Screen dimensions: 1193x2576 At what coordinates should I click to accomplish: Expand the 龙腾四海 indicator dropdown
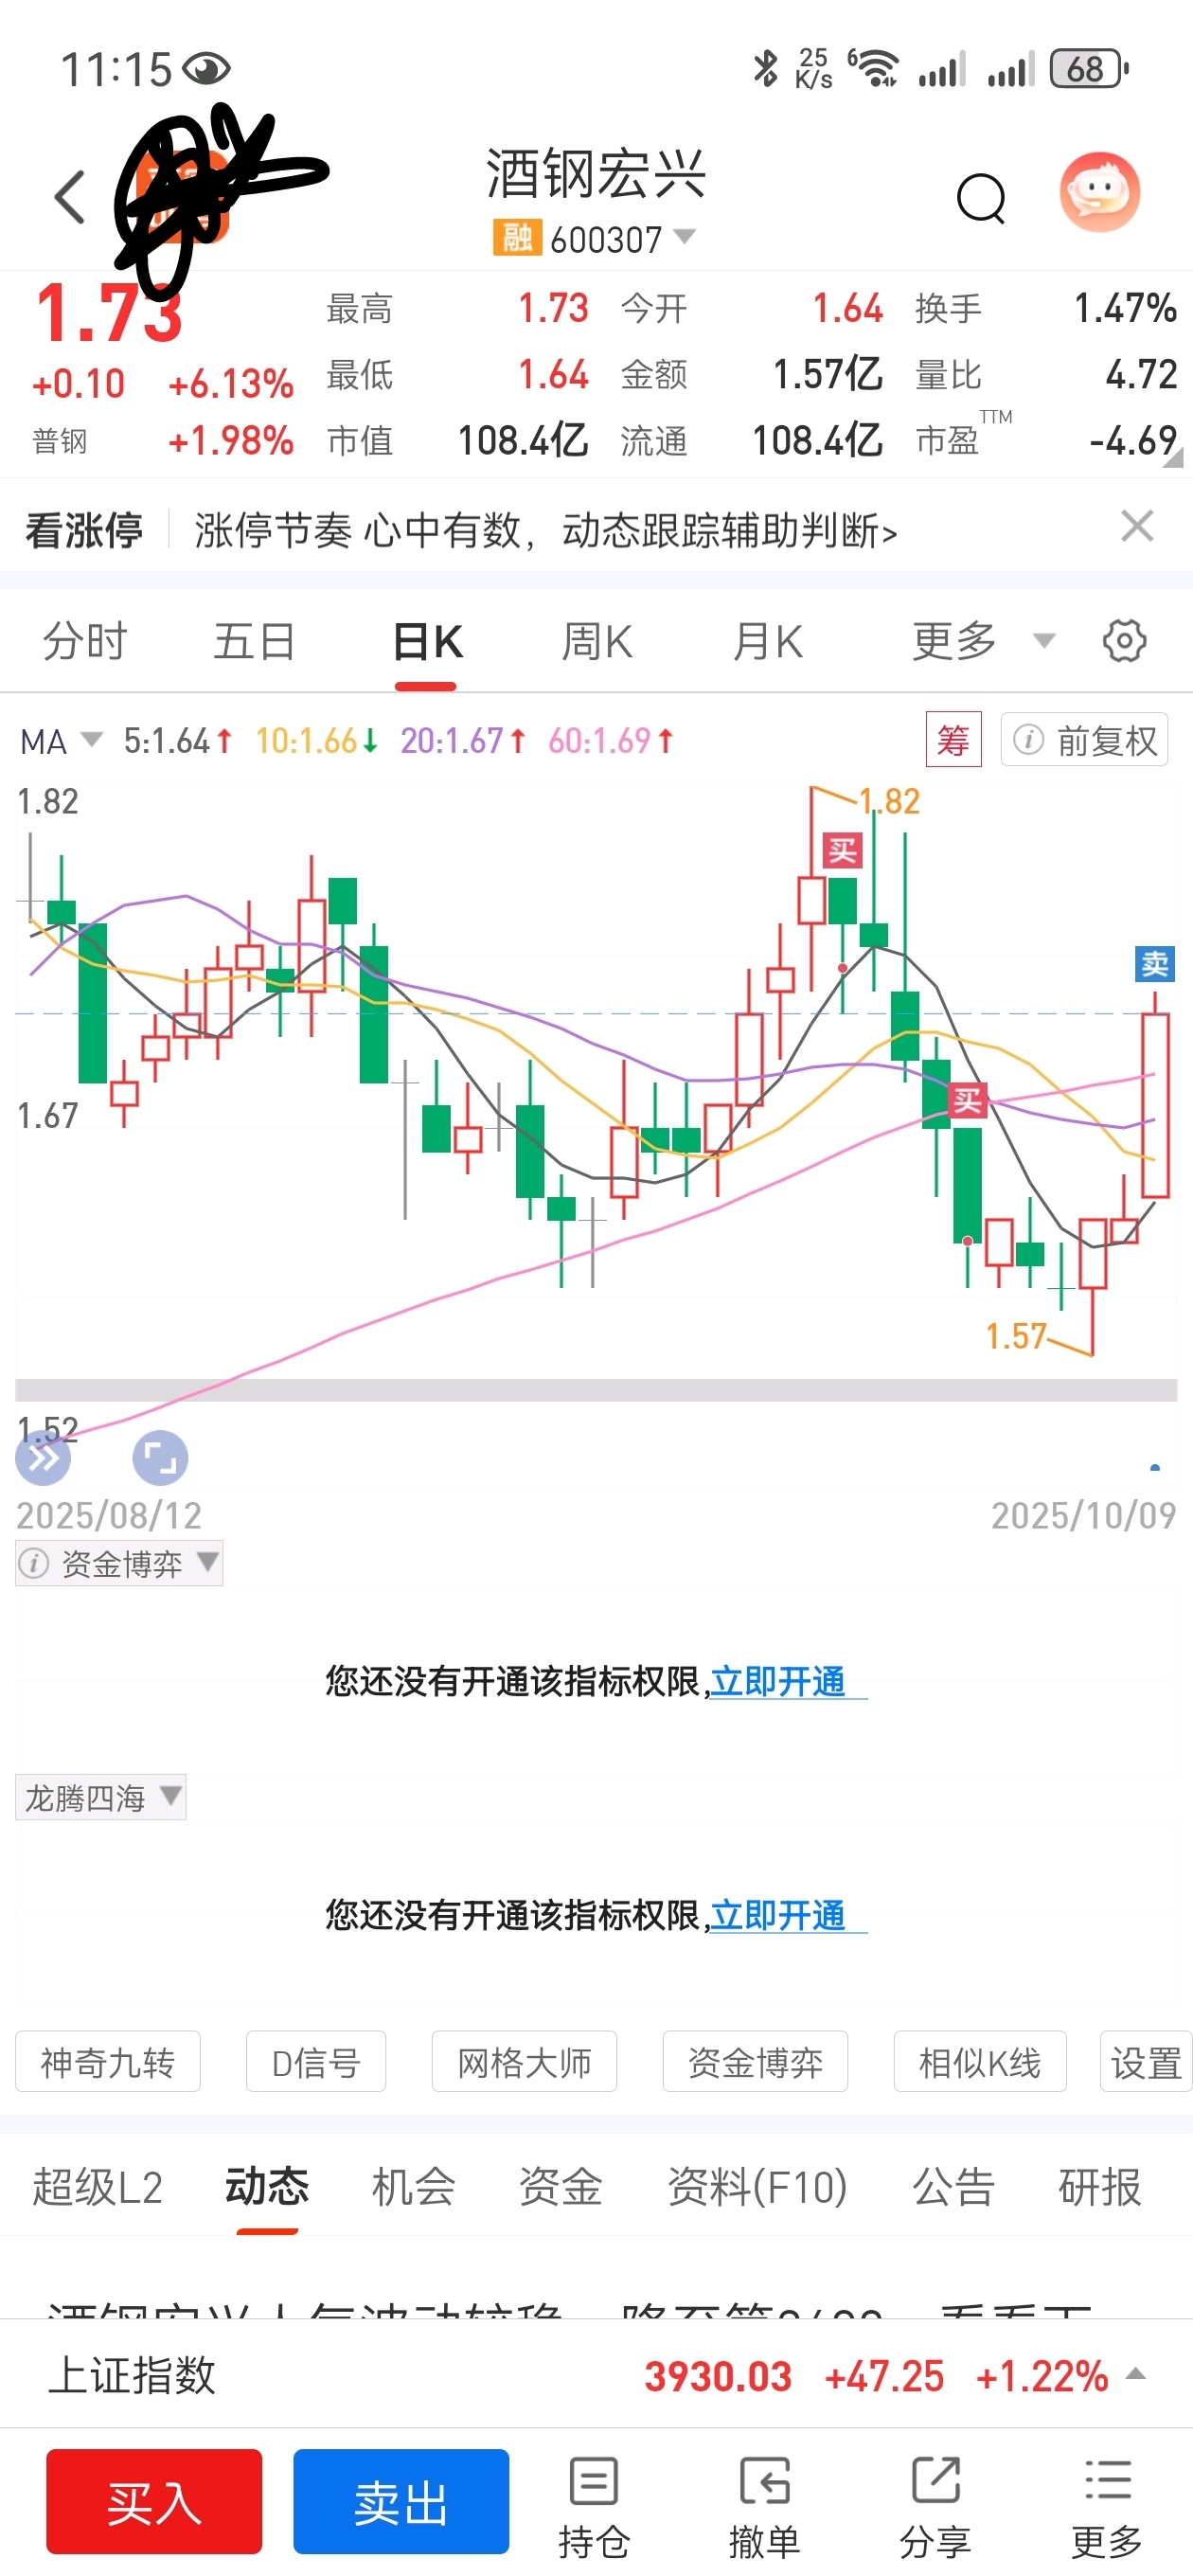click(101, 1797)
